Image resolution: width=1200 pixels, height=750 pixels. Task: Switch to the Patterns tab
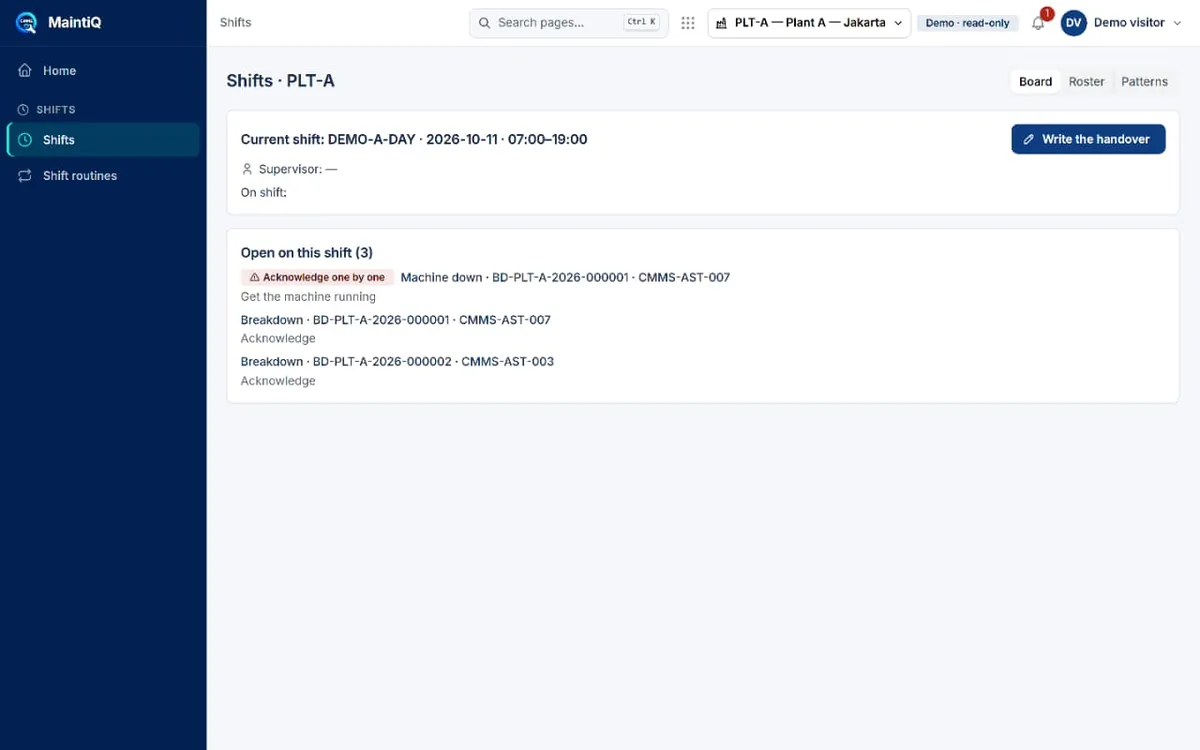[x=1144, y=82]
